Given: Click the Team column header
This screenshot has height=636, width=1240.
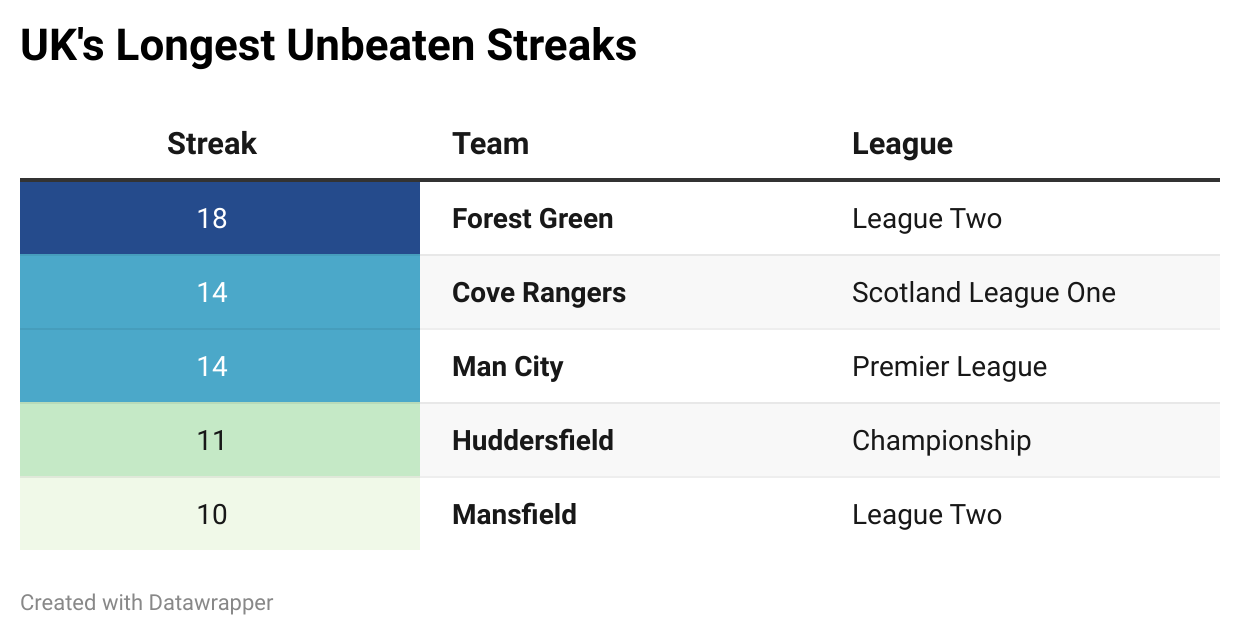Looking at the screenshot, I should (490, 144).
